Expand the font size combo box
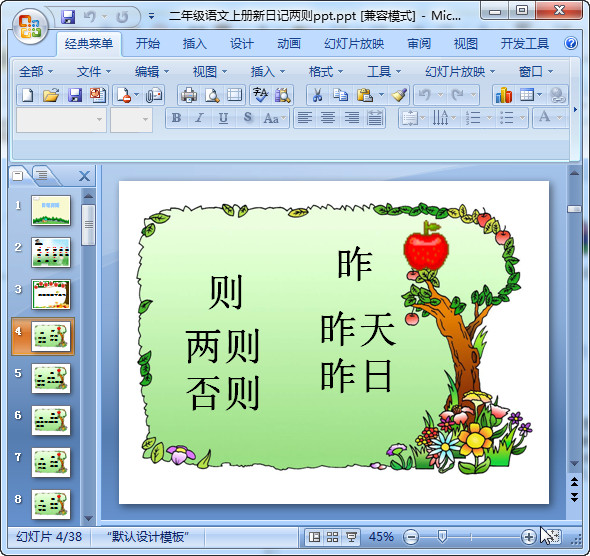This screenshot has width=590, height=556. tap(145, 120)
